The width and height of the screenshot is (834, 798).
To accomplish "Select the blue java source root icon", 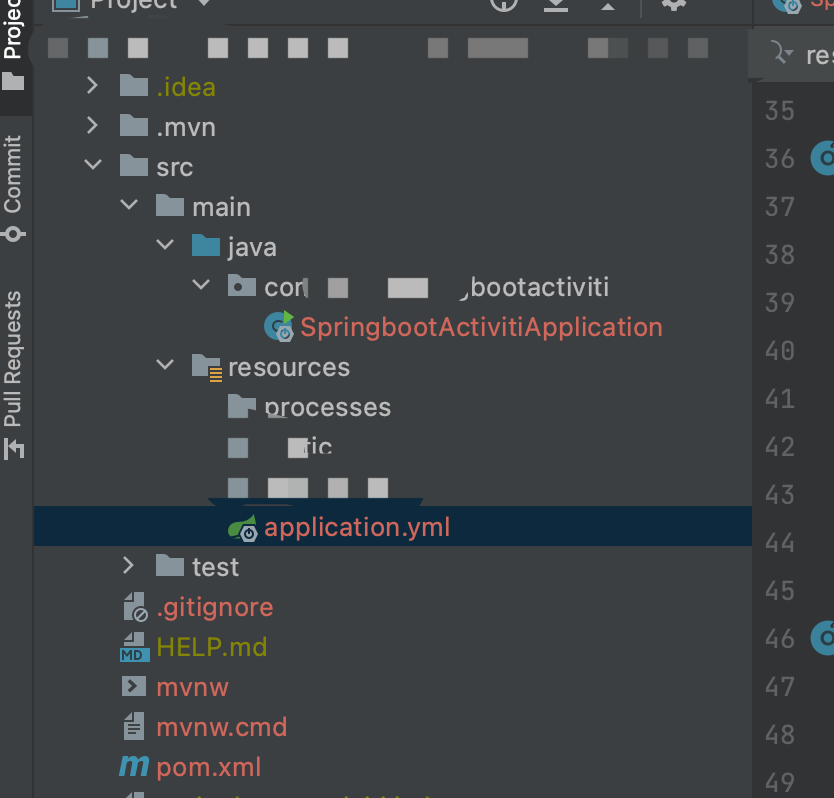I will 206,245.
